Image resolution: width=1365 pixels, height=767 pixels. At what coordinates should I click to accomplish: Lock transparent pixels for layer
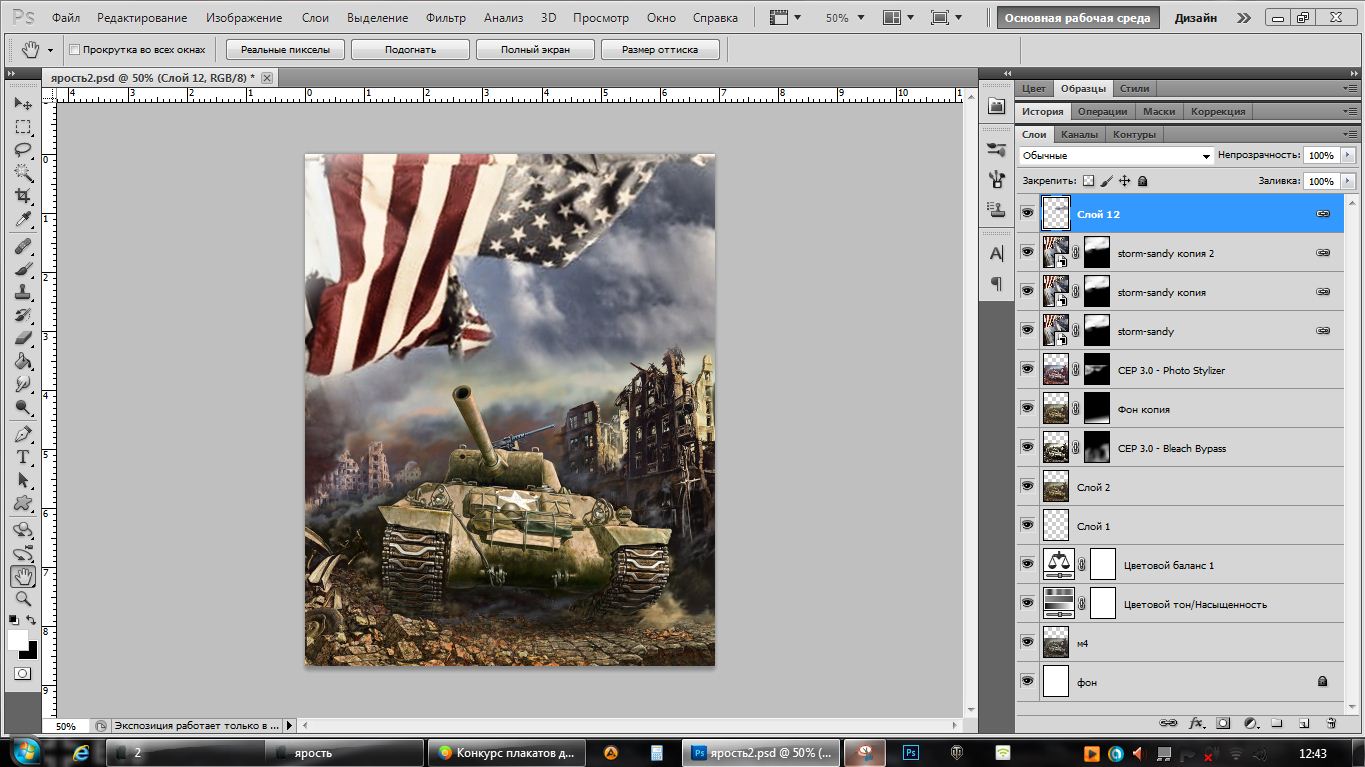click(x=1089, y=181)
